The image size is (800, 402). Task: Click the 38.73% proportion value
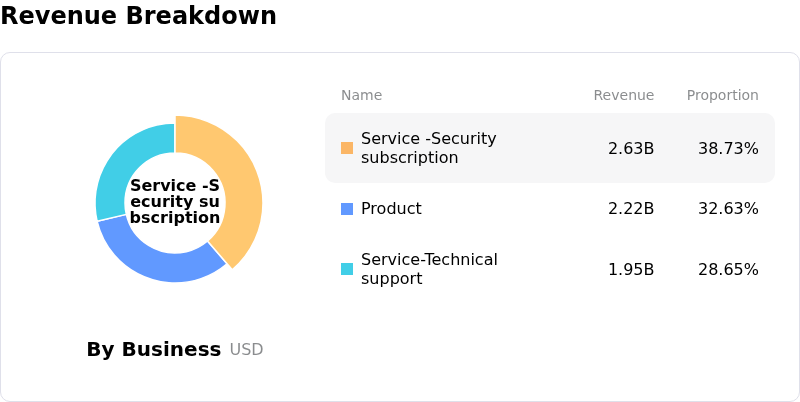pyautogui.click(x=728, y=149)
